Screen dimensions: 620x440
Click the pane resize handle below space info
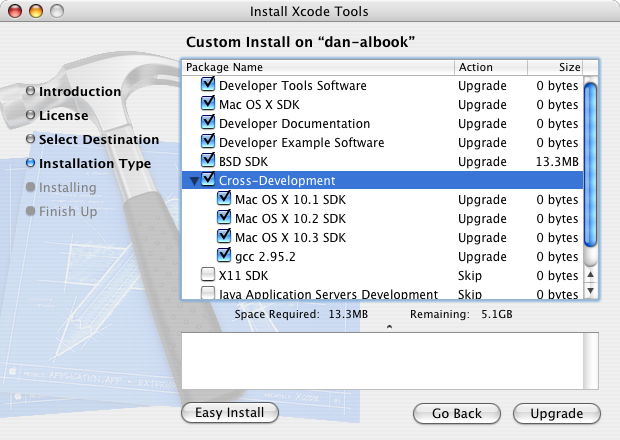click(390, 326)
